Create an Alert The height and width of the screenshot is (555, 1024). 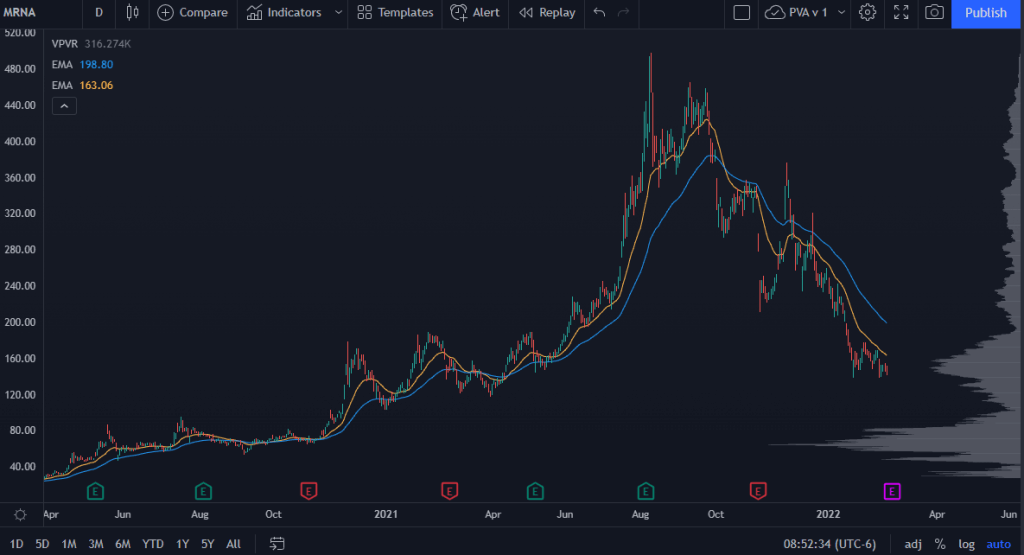pos(475,12)
